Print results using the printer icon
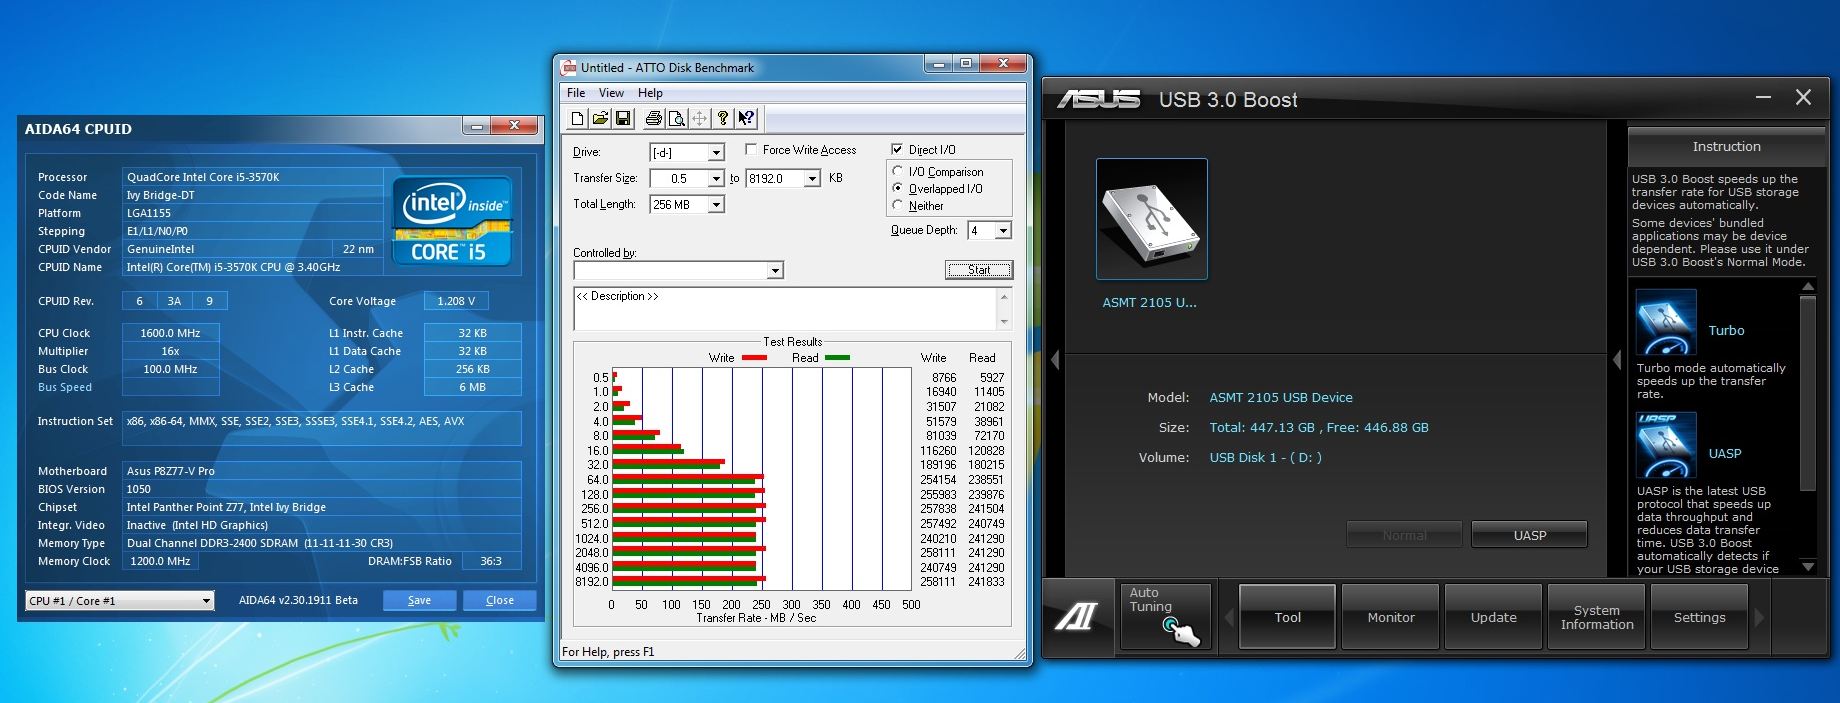The width and height of the screenshot is (1840, 703). point(653,119)
